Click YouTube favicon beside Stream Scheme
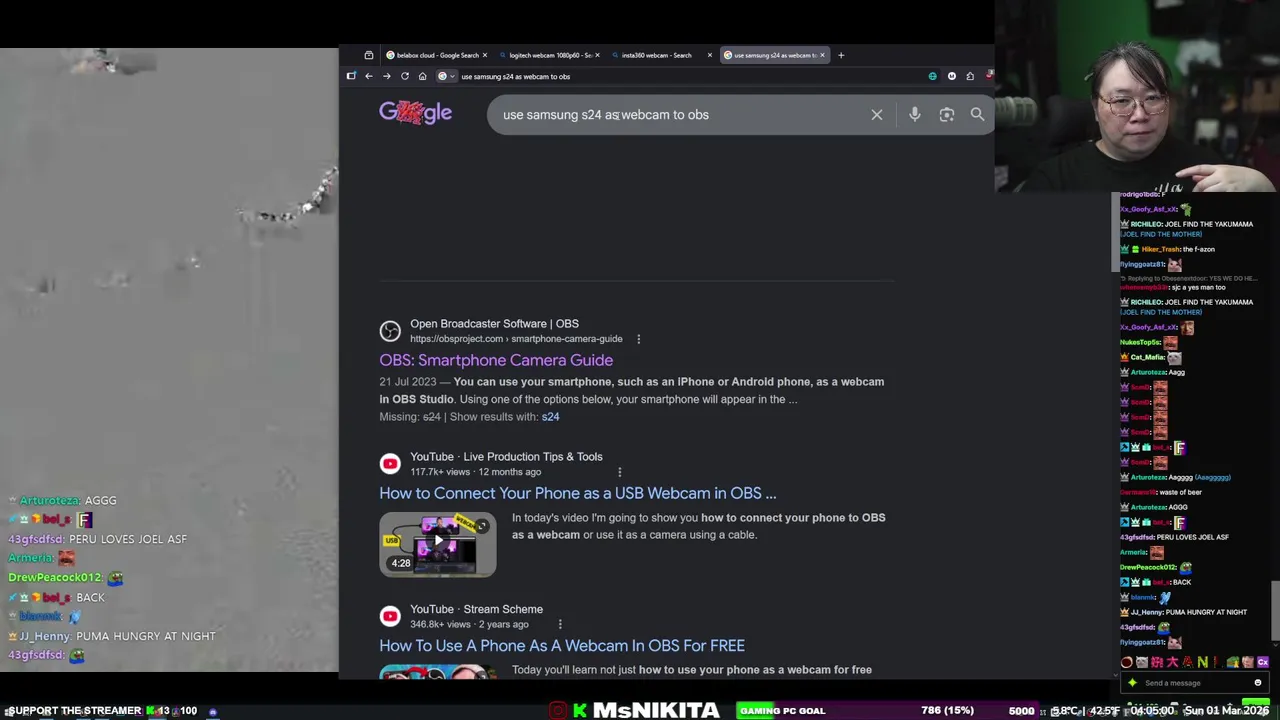 click(x=390, y=616)
